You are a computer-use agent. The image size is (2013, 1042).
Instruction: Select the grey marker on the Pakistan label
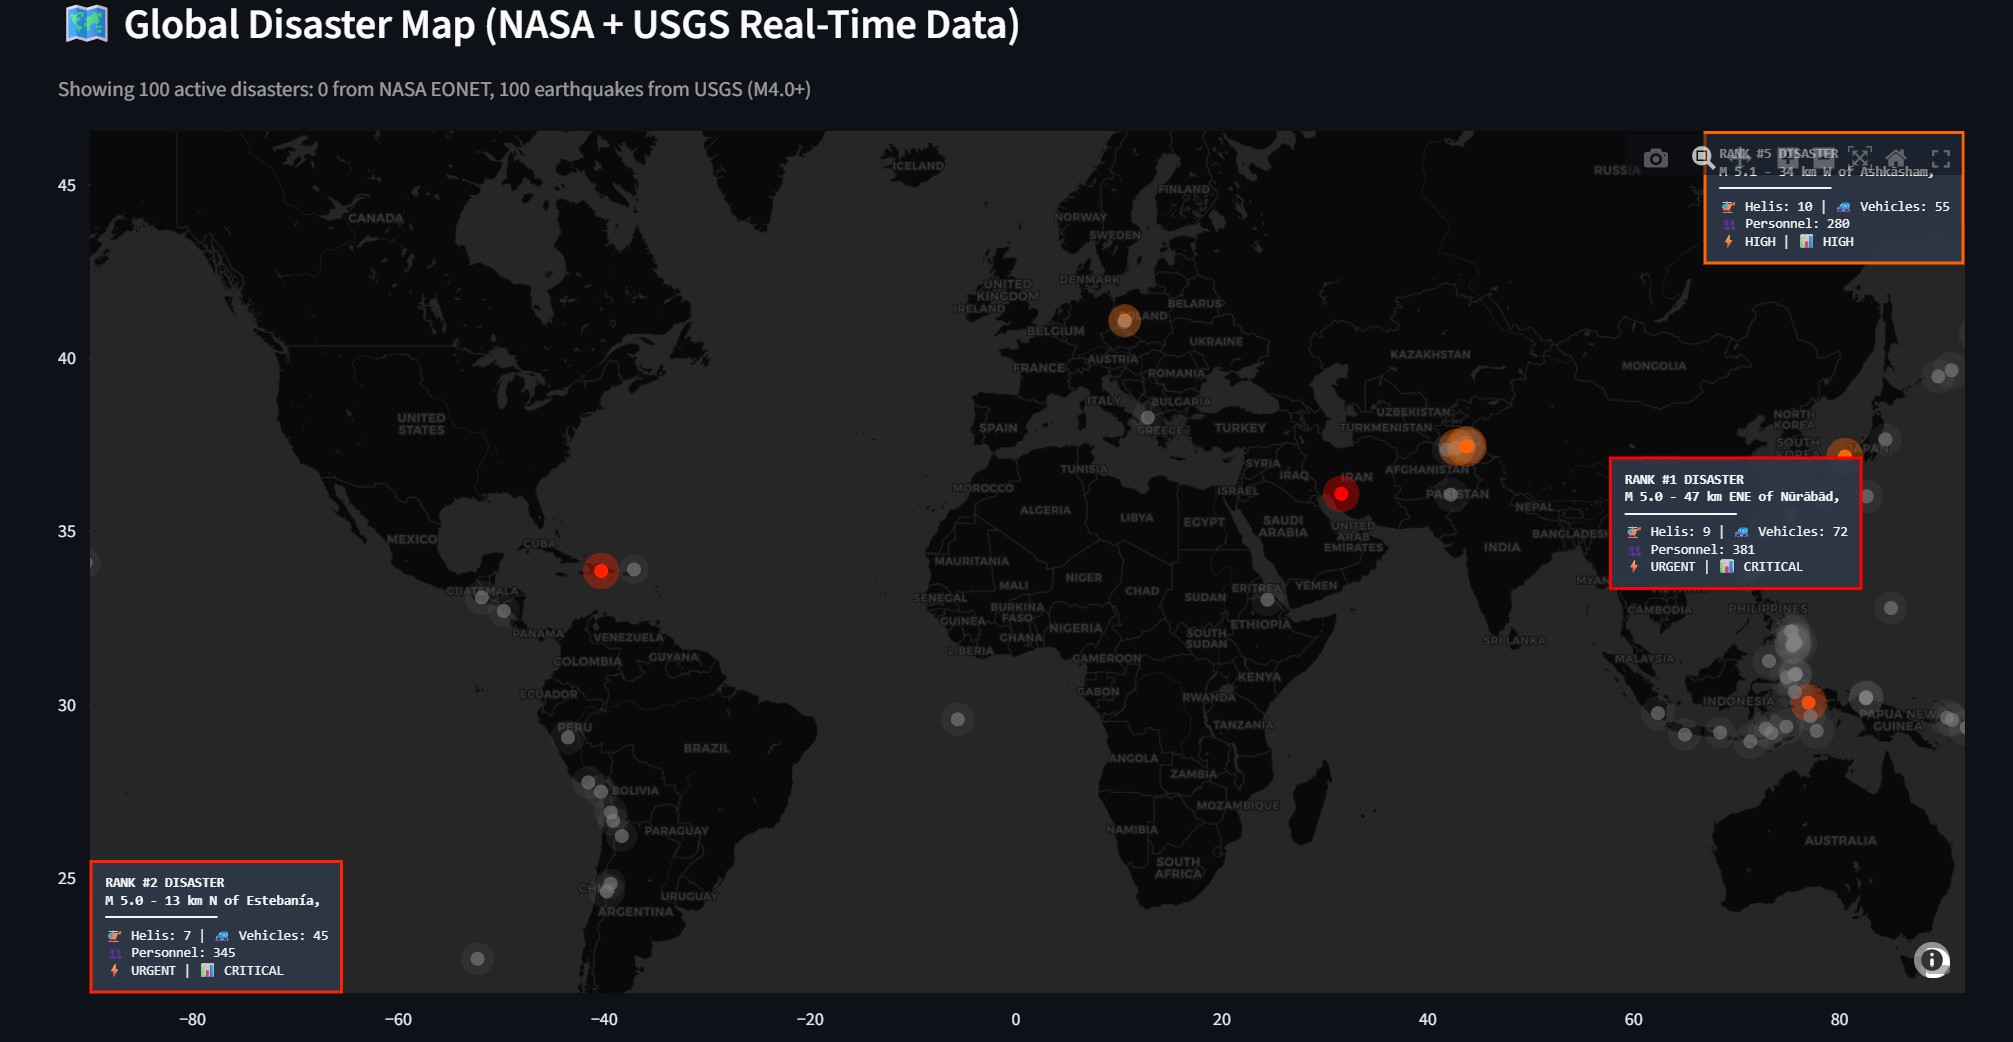[1450, 494]
